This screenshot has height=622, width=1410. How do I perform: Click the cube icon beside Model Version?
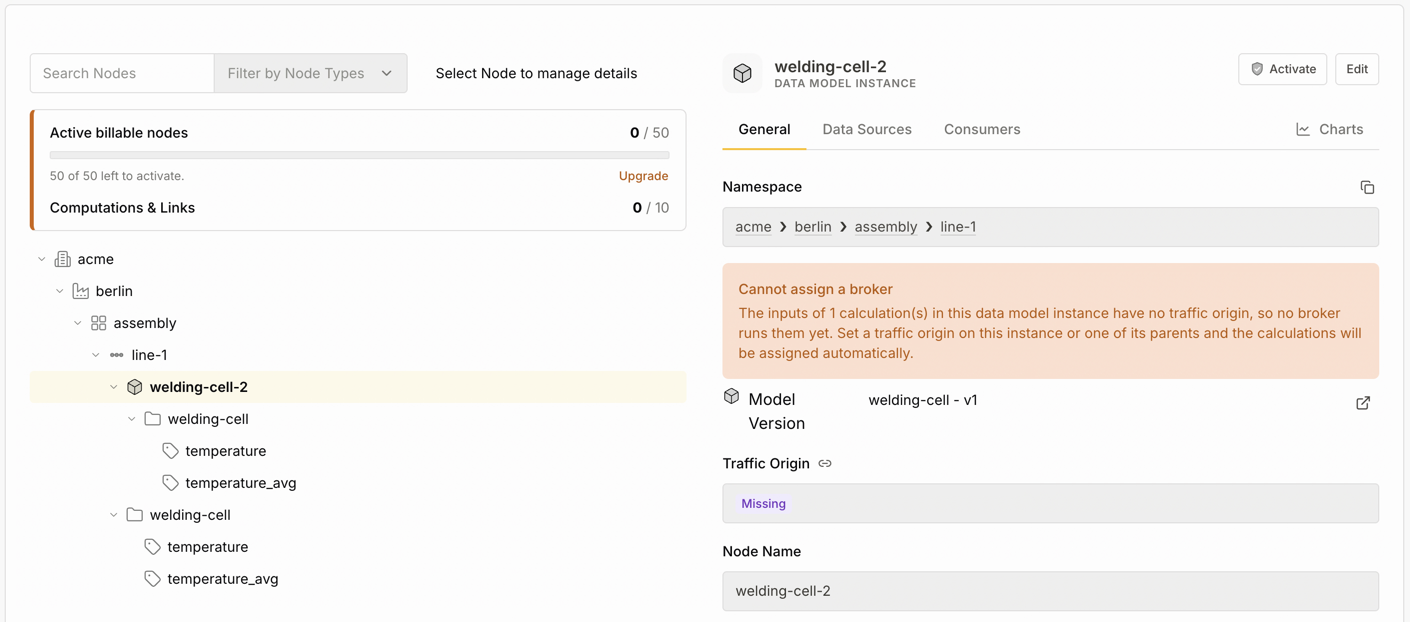[x=732, y=397]
